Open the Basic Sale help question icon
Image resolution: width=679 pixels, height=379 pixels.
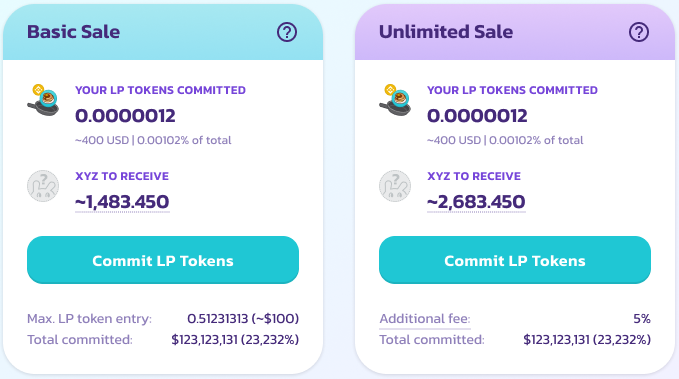pyautogui.click(x=287, y=32)
